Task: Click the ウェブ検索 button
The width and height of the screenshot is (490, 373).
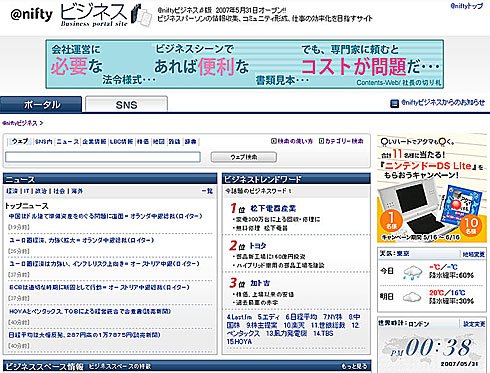Action: pos(244,157)
